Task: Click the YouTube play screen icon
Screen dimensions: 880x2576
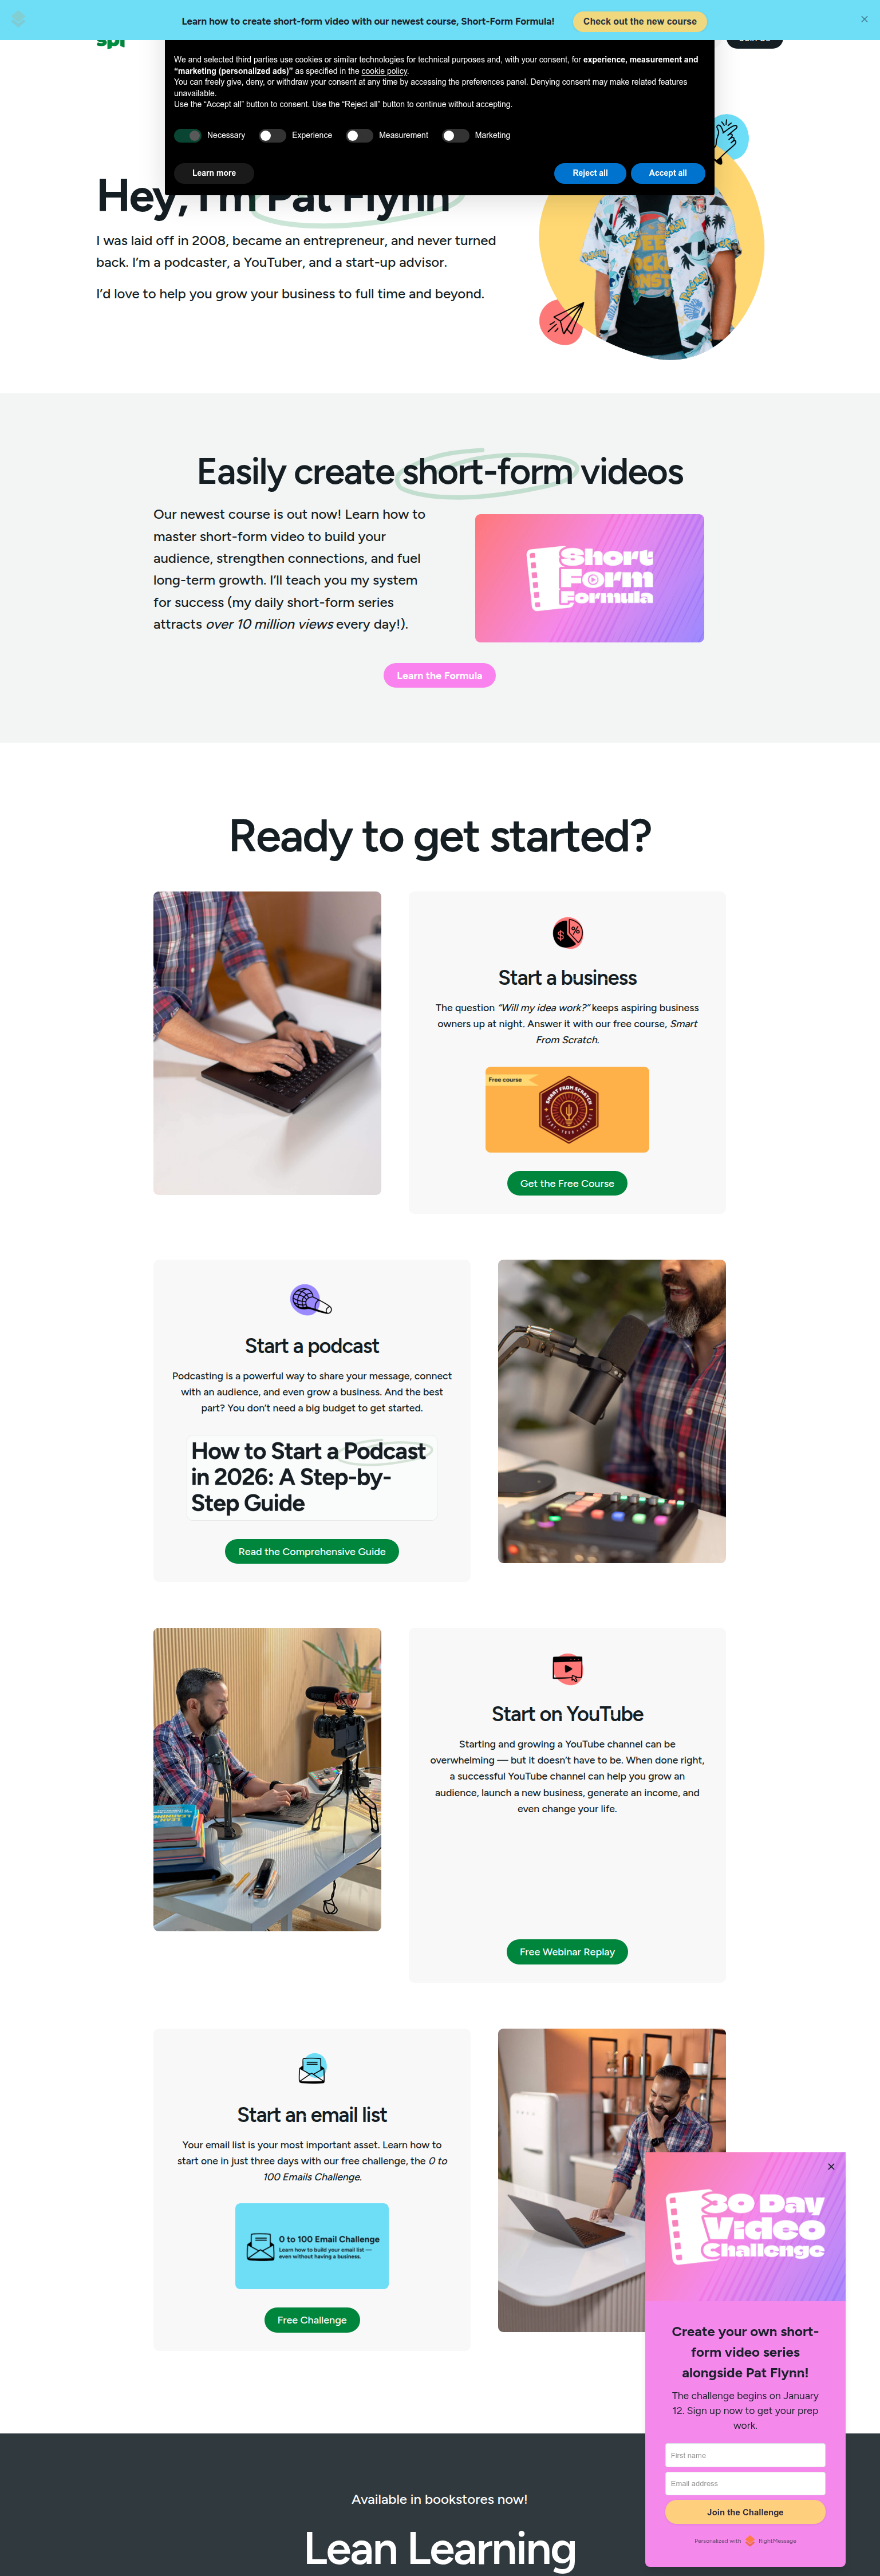Action: [x=567, y=1668]
